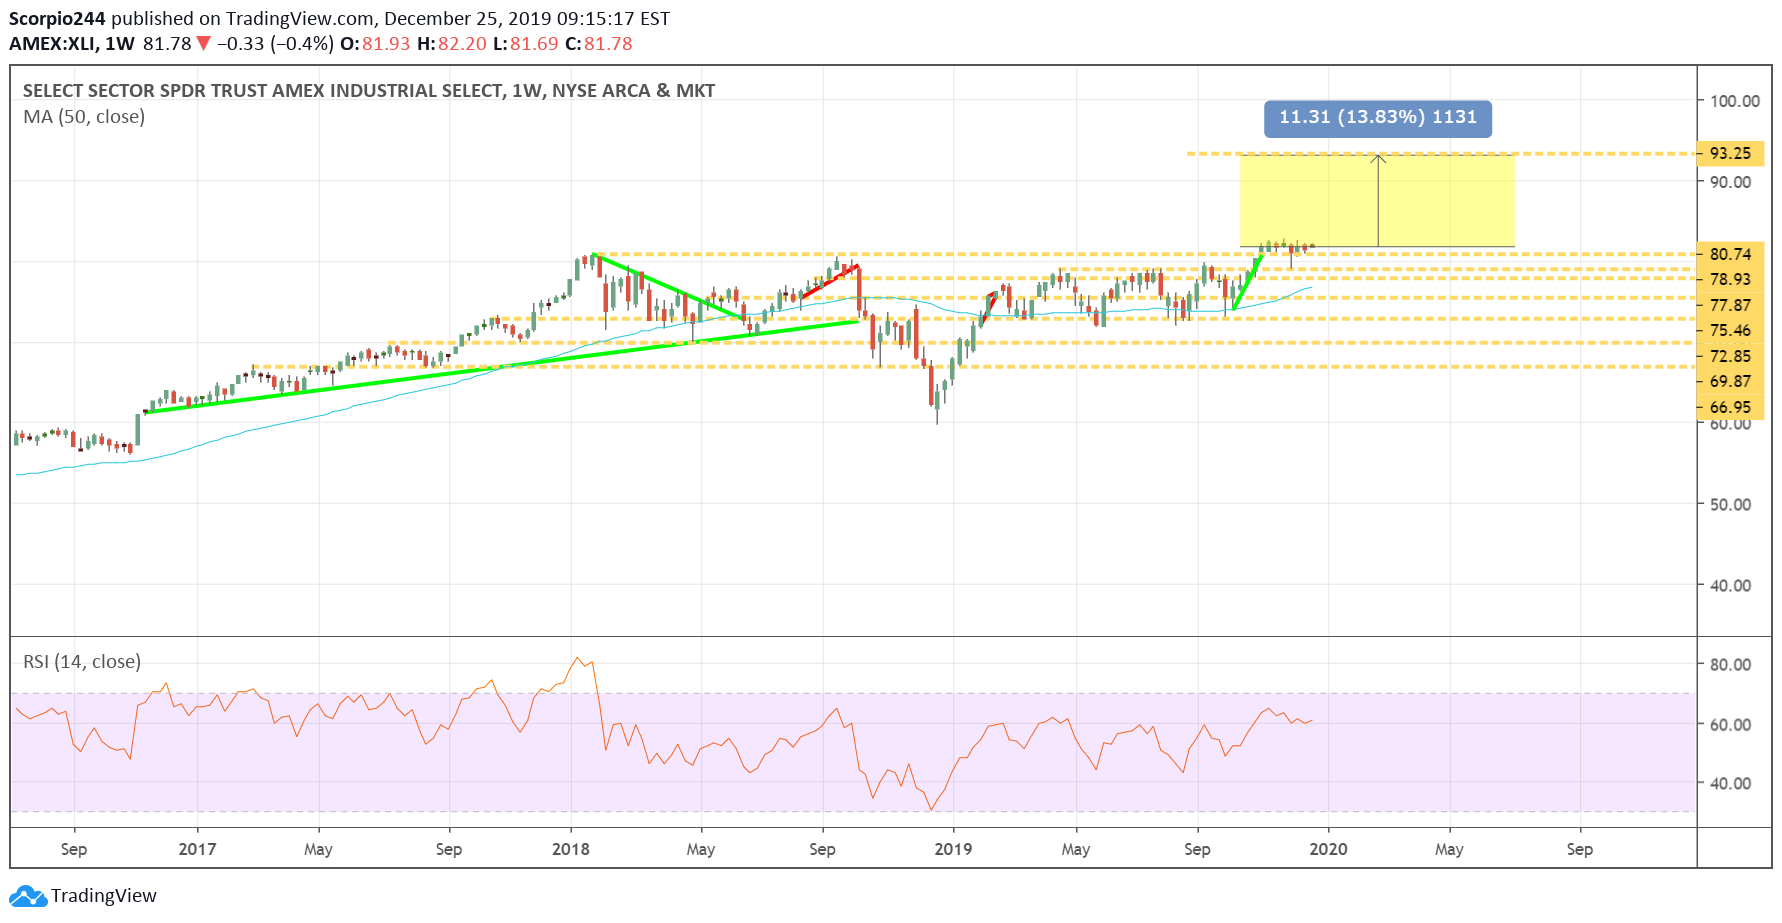Click the 11.31 (13.83%) measurement label
The width and height of the screenshot is (1782, 923).
tap(1378, 118)
